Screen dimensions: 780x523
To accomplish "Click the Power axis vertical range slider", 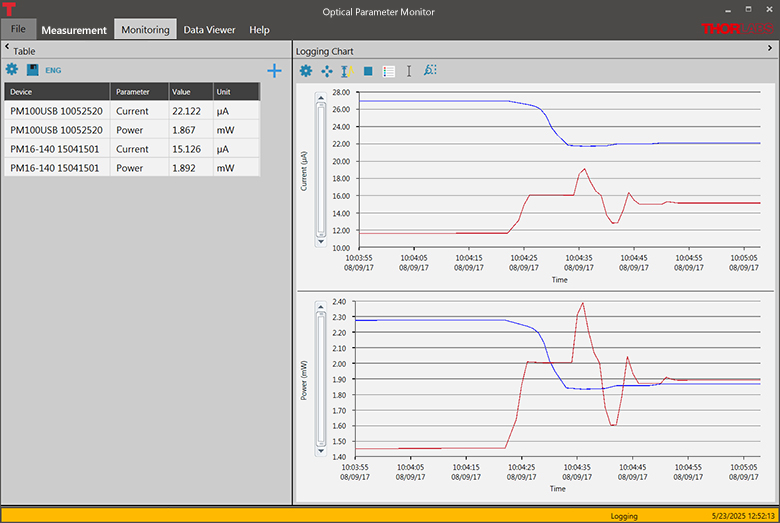I will [x=321, y=377].
